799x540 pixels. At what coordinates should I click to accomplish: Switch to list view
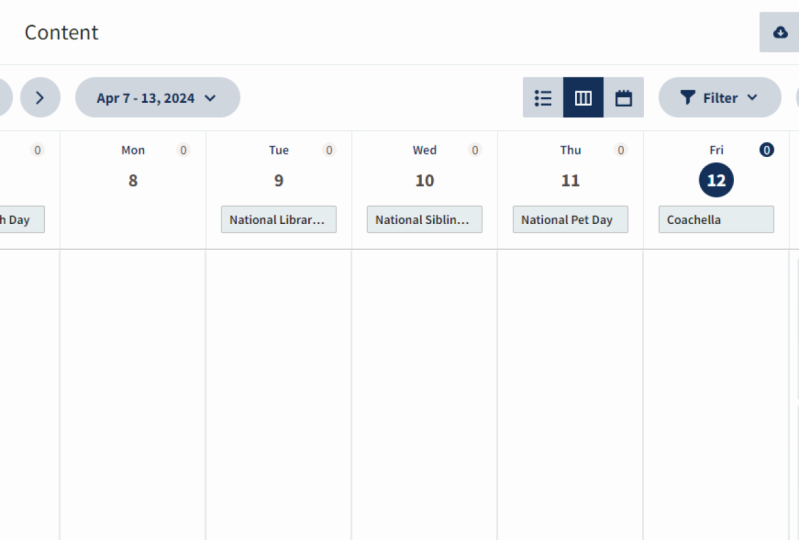point(543,97)
